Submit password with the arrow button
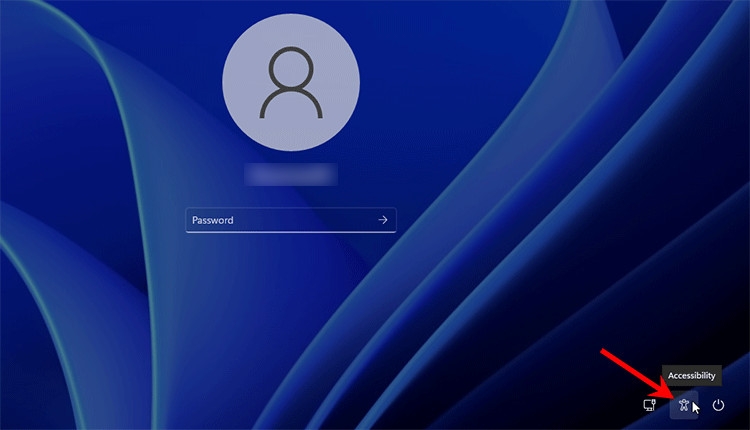Viewport: 750px width, 430px height. [x=383, y=220]
